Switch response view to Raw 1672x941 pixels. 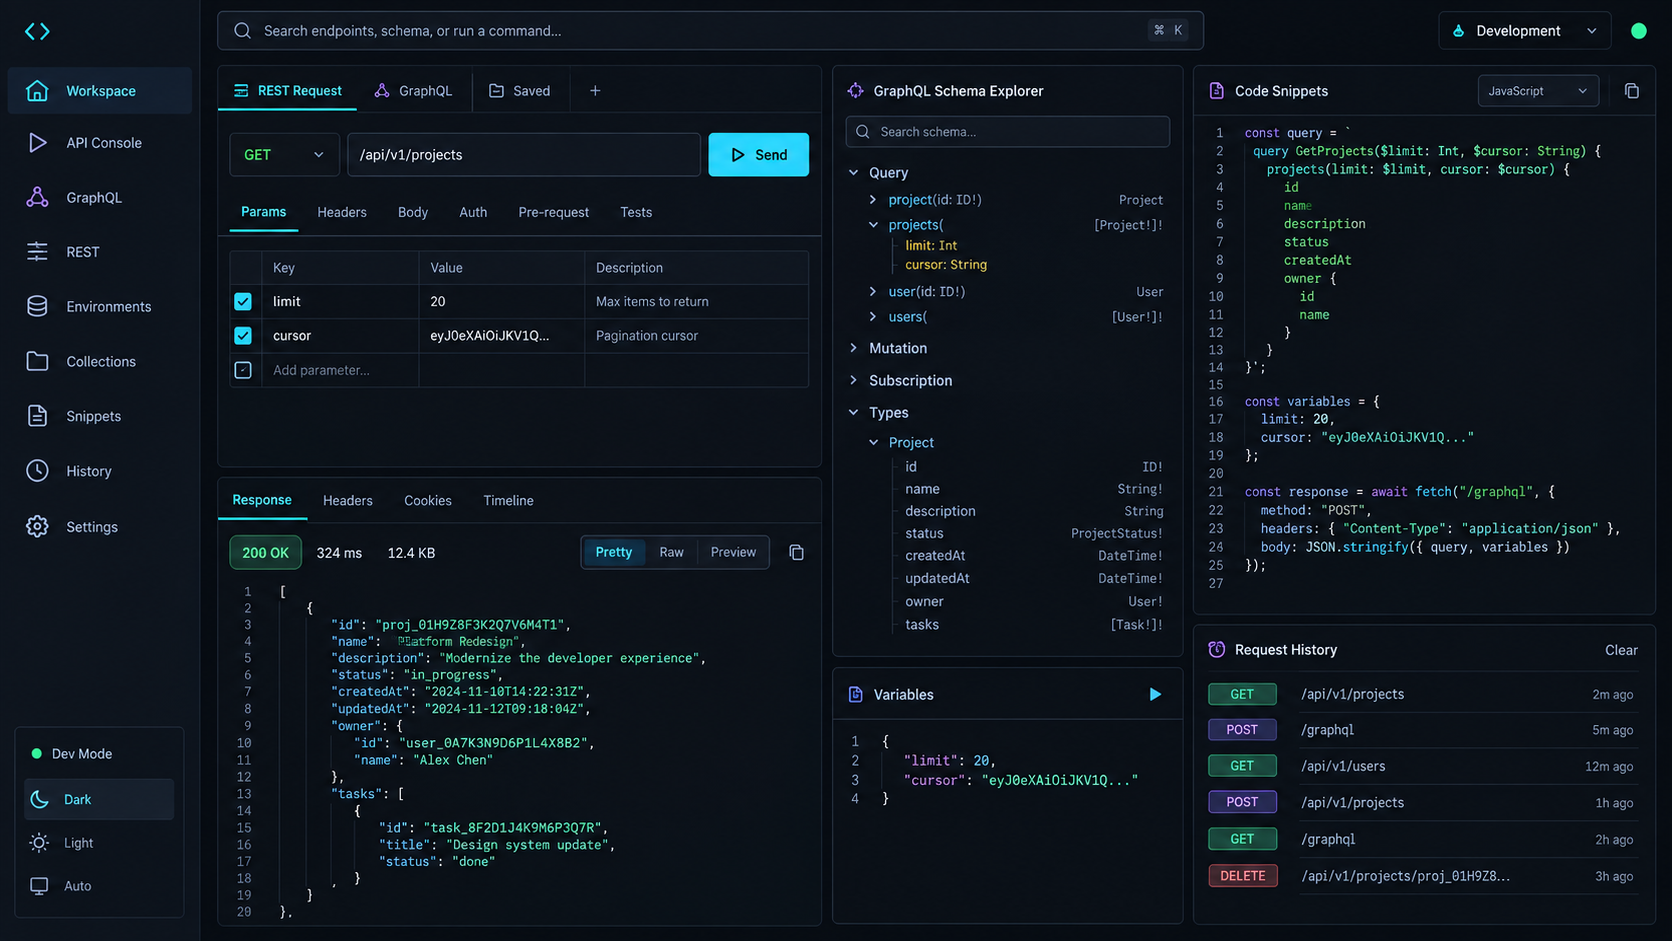pyautogui.click(x=671, y=552)
